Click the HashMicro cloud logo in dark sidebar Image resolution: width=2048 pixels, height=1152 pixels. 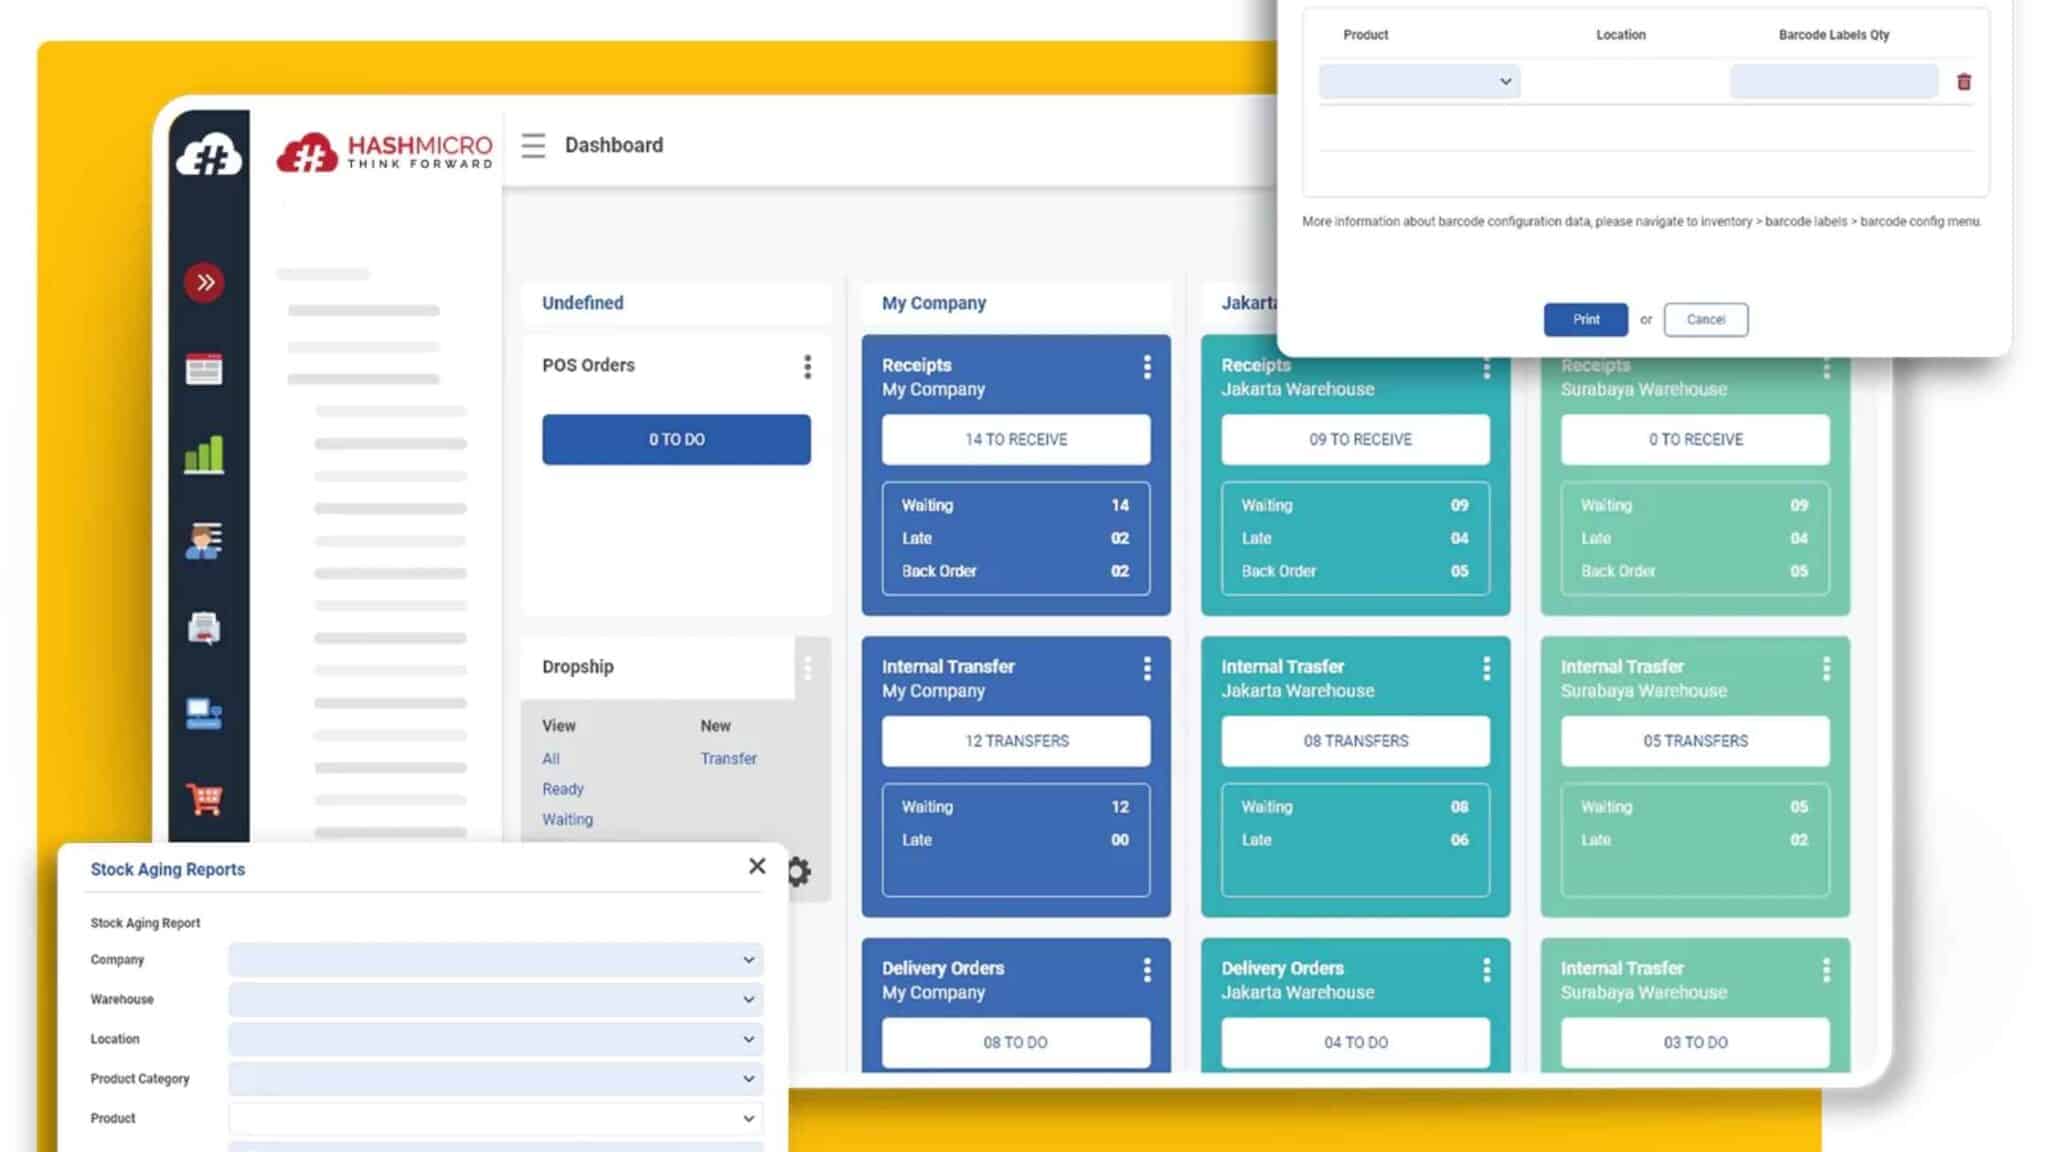coord(209,155)
